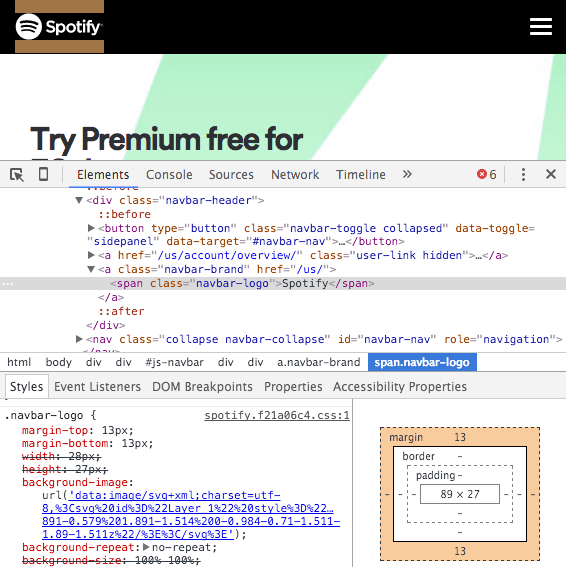Open the DOM Breakpoints sub-tab

click(202, 387)
